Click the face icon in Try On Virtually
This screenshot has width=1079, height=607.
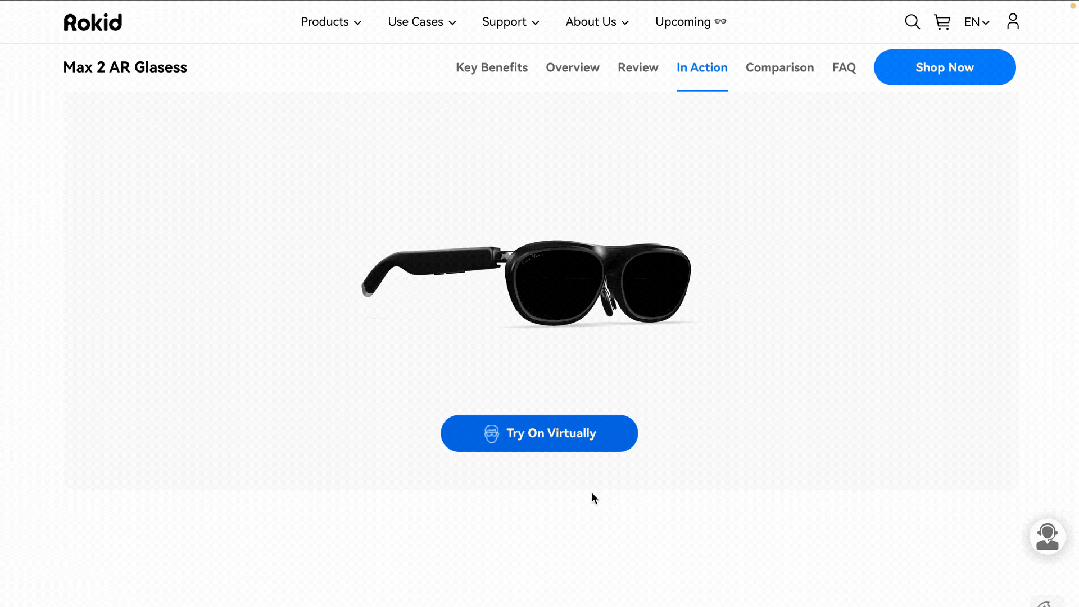click(491, 434)
